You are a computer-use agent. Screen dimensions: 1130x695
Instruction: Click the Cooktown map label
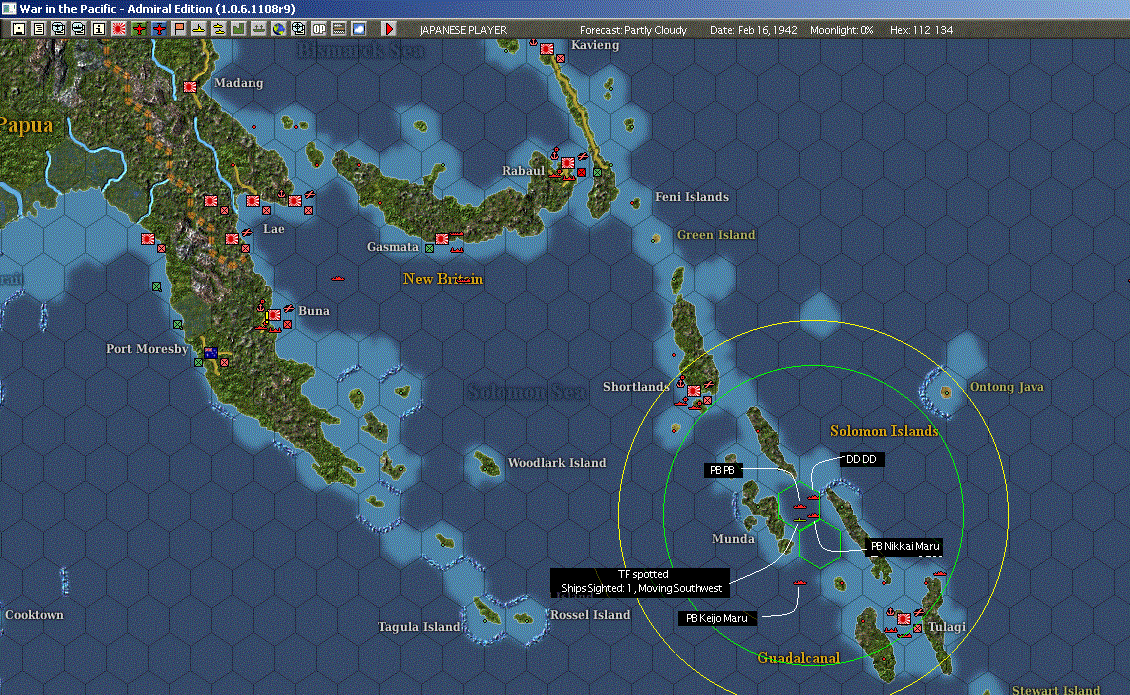pyautogui.click(x=34, y=615)
